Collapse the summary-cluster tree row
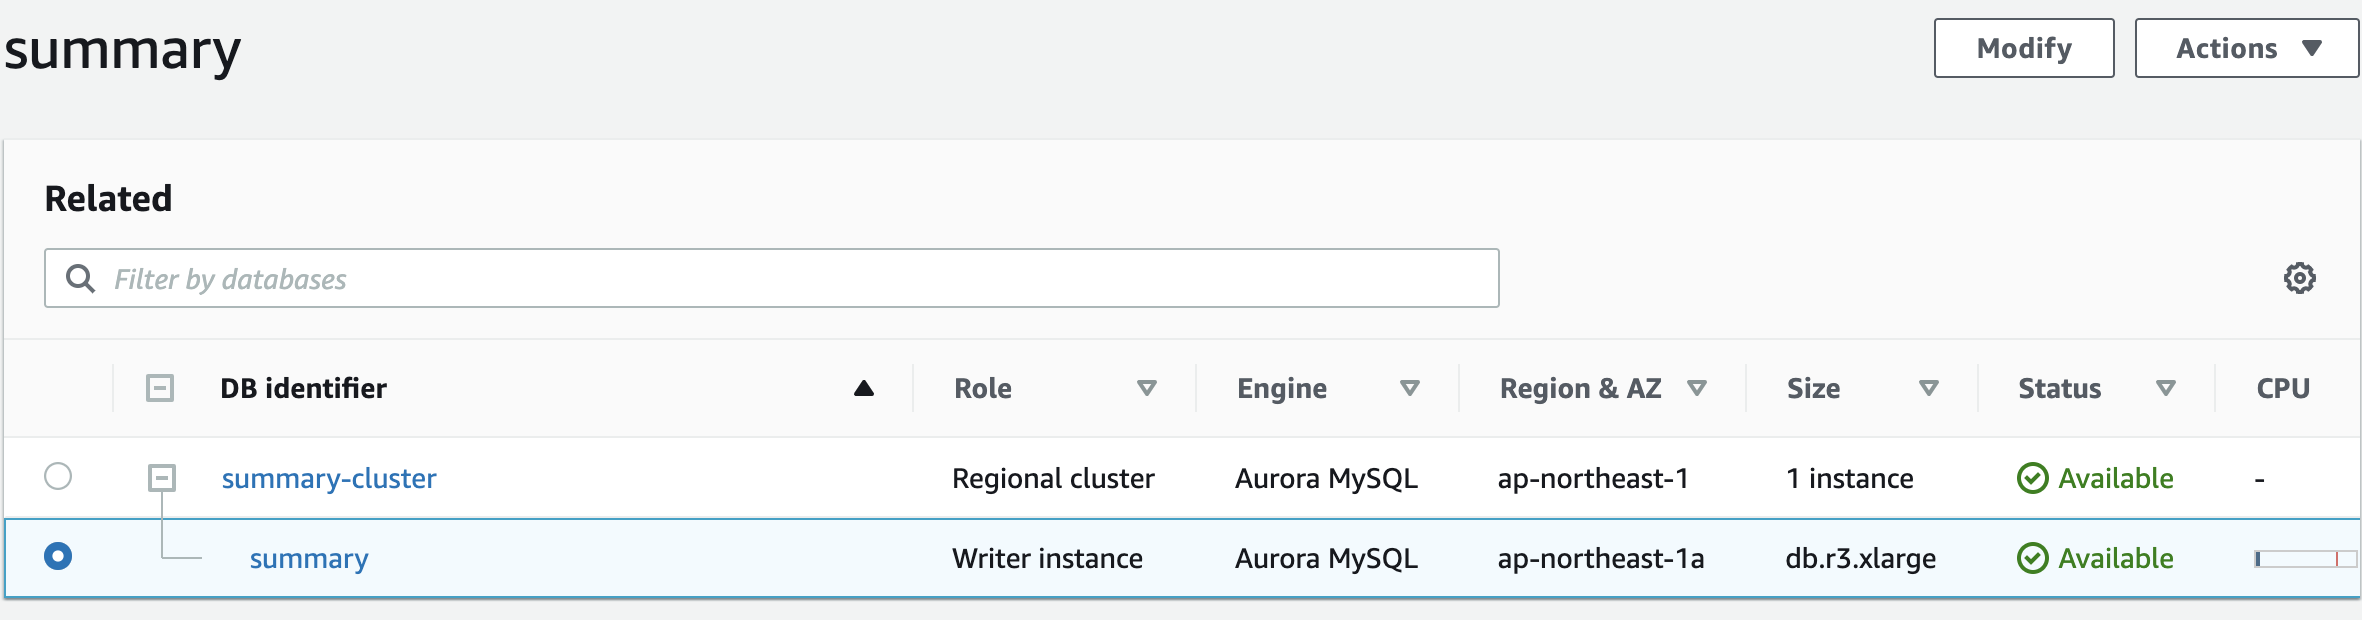This screenshot has height=620, width=2362. pos(162,478)
